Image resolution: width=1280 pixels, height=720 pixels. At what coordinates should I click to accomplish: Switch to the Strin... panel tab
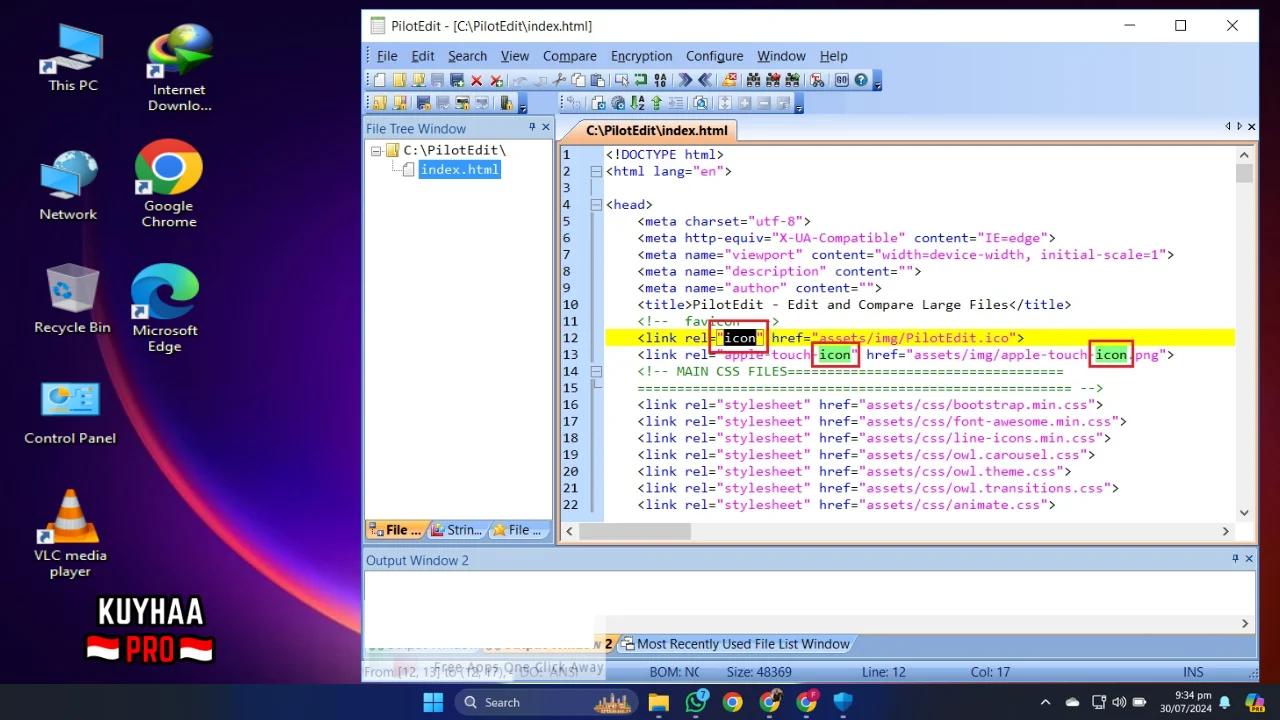(456, 530)
